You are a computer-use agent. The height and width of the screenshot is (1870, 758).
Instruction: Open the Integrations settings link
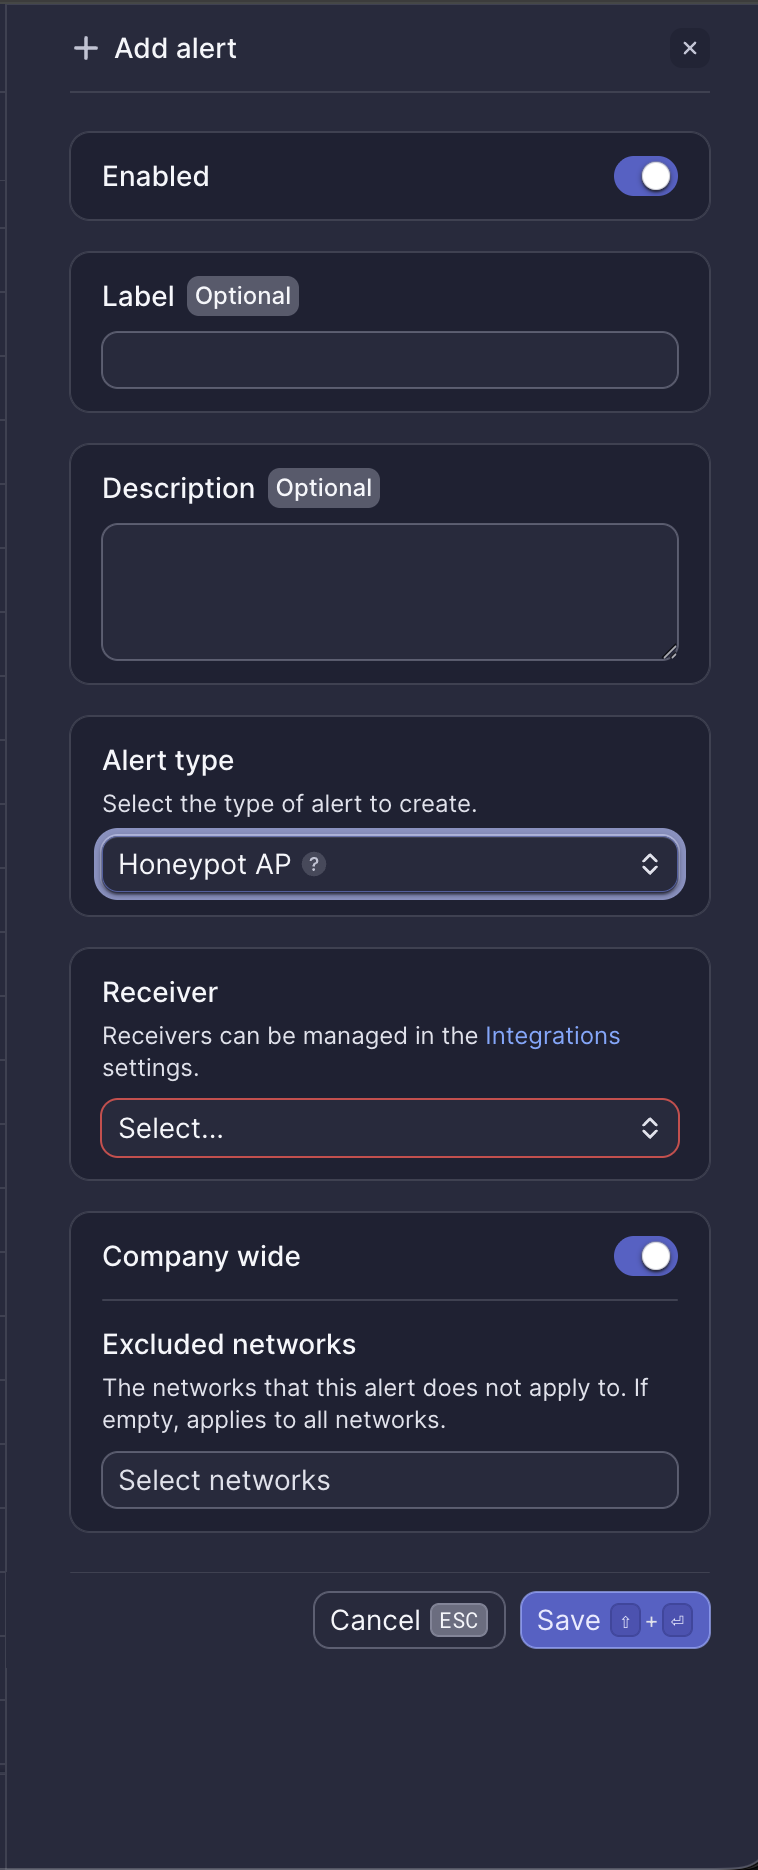pyautogui.click(x=552, y=1035)
